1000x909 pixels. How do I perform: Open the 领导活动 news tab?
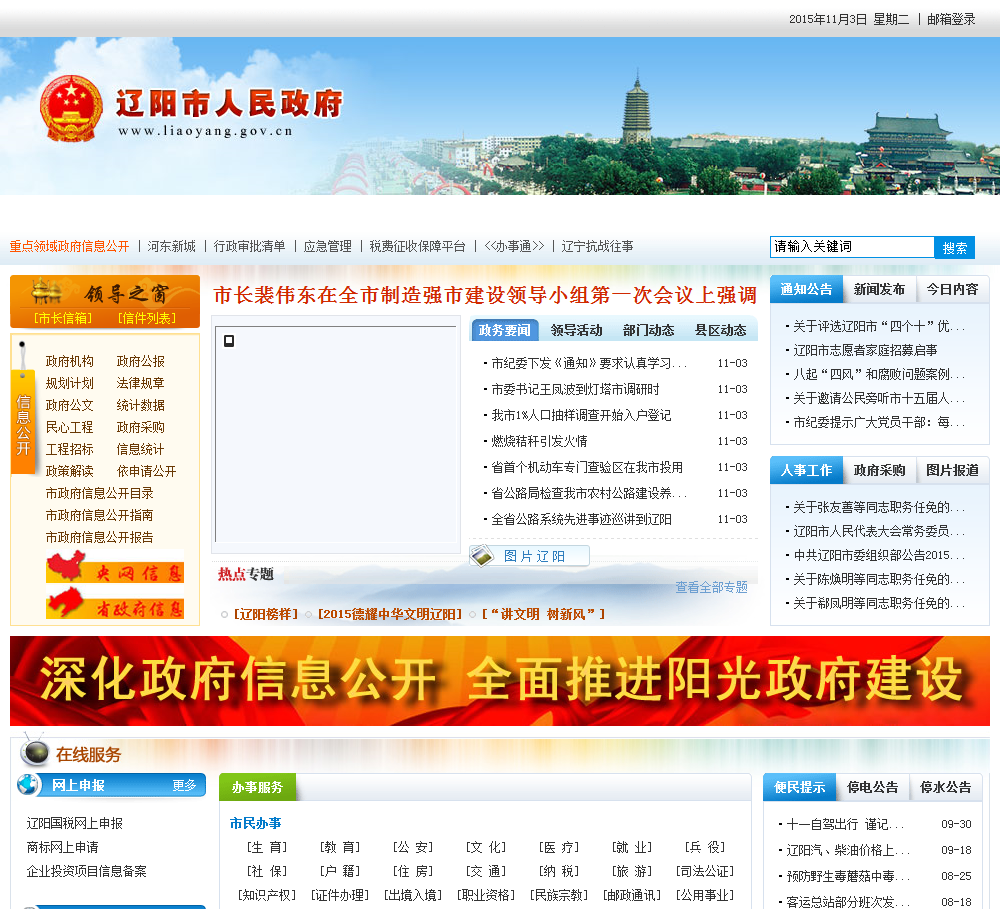[x=577, y=330]
